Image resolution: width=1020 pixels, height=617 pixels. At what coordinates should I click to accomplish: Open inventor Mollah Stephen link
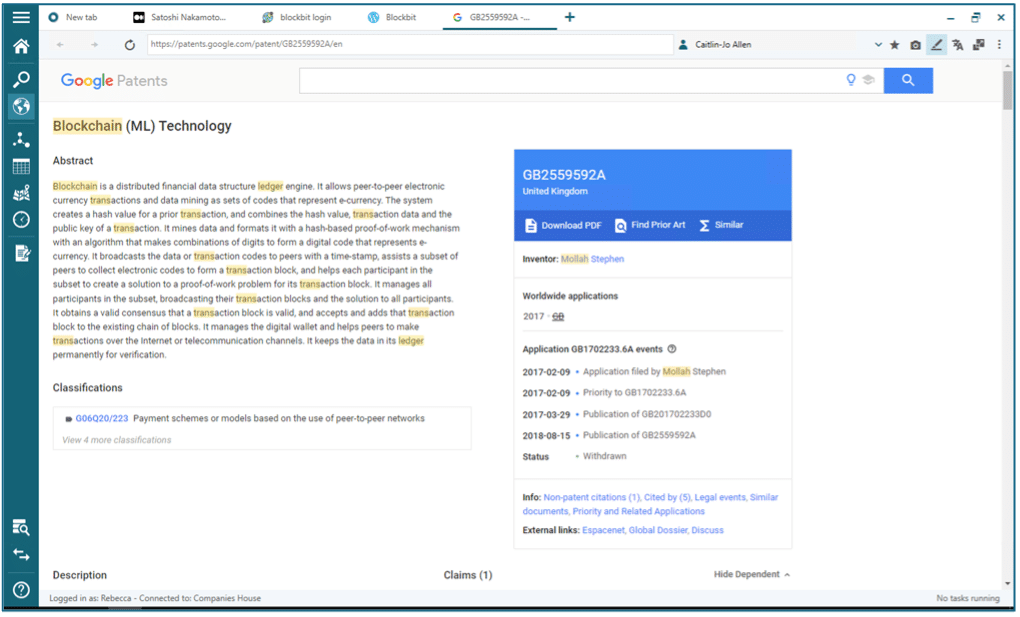click(593, 259)
